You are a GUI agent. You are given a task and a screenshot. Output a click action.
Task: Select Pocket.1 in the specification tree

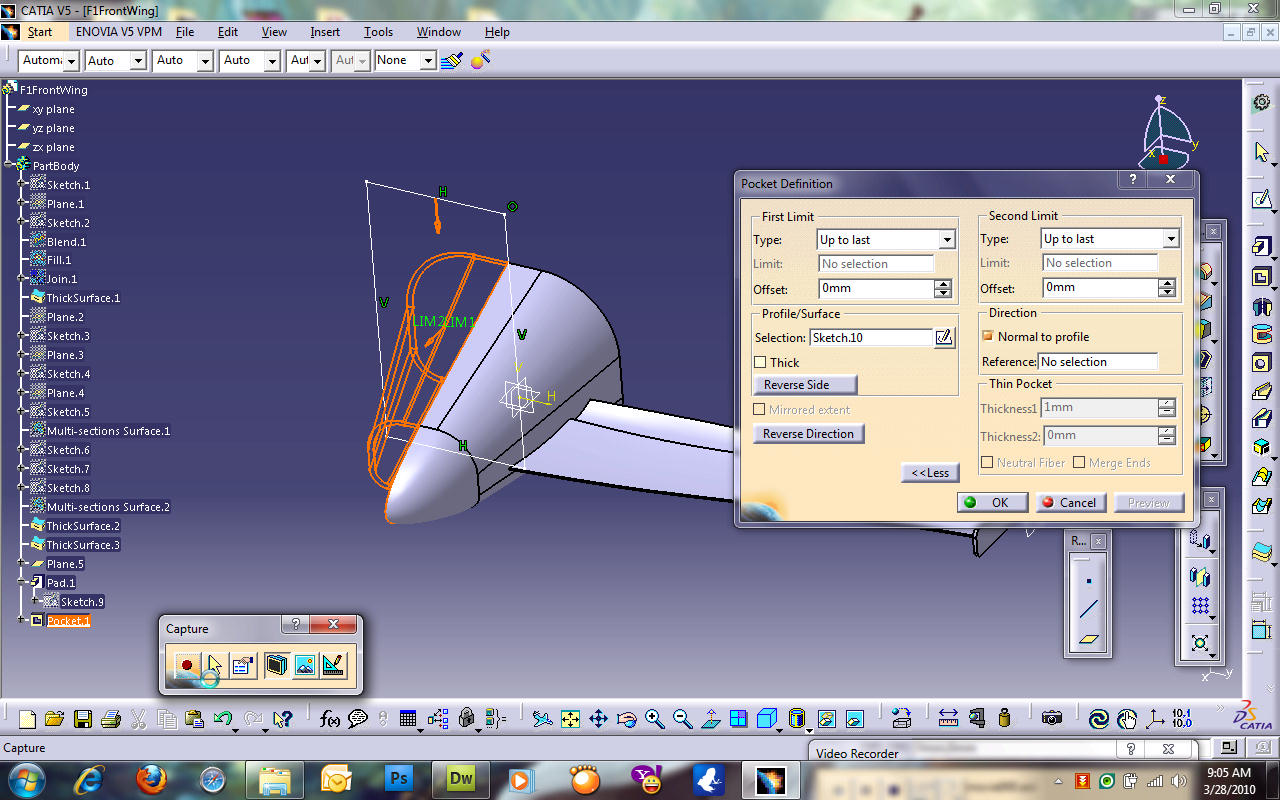pos(68,620)
